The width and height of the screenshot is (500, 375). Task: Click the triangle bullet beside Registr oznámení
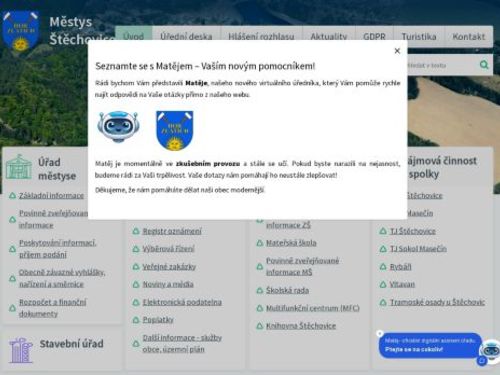coord(136,231)
